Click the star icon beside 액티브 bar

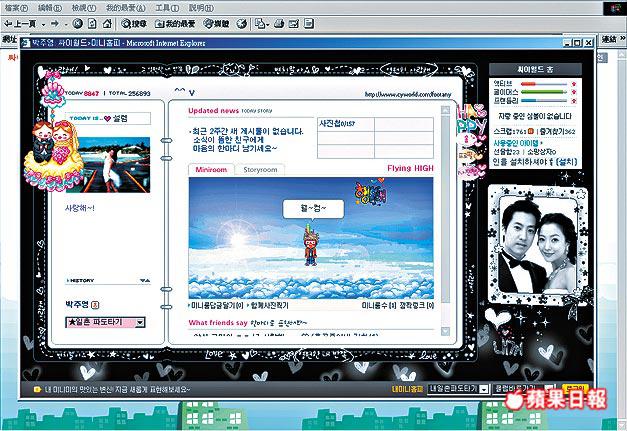[574, 84]
